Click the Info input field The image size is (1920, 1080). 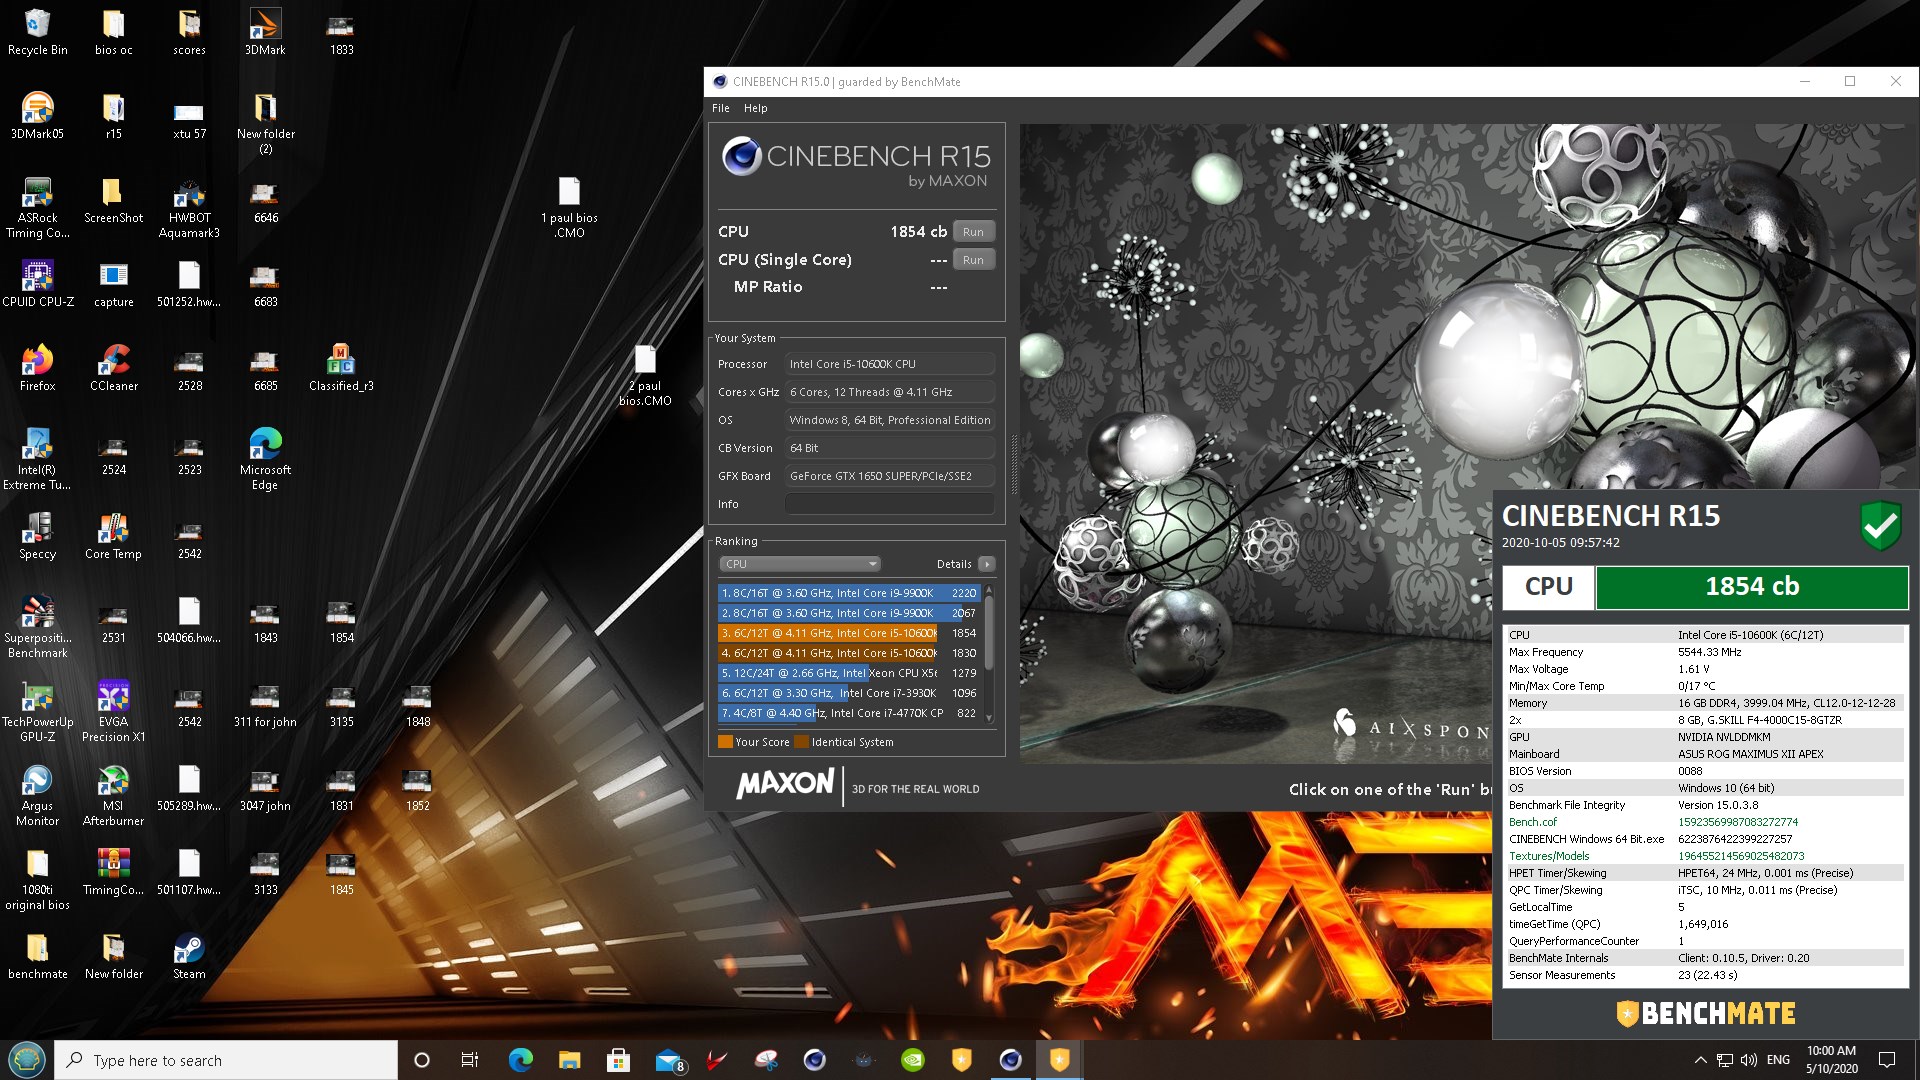[890, 504]
